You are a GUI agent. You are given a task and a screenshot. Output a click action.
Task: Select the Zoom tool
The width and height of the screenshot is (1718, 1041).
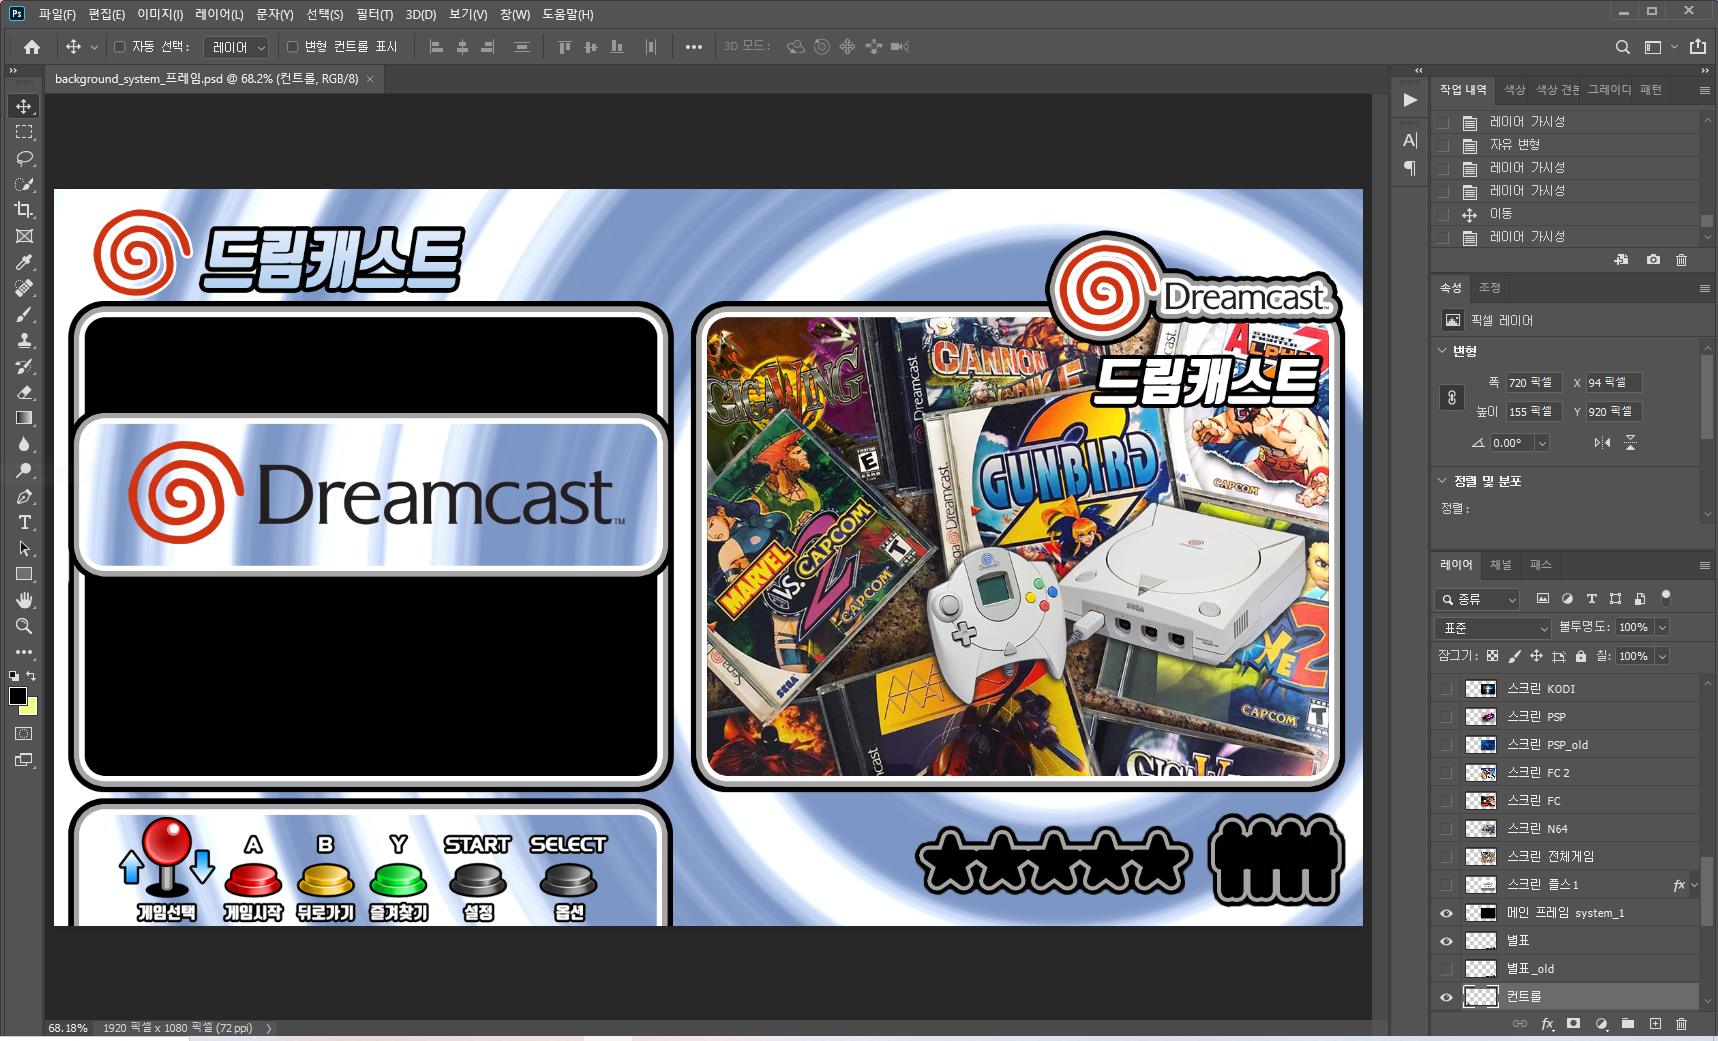(24, 626)
